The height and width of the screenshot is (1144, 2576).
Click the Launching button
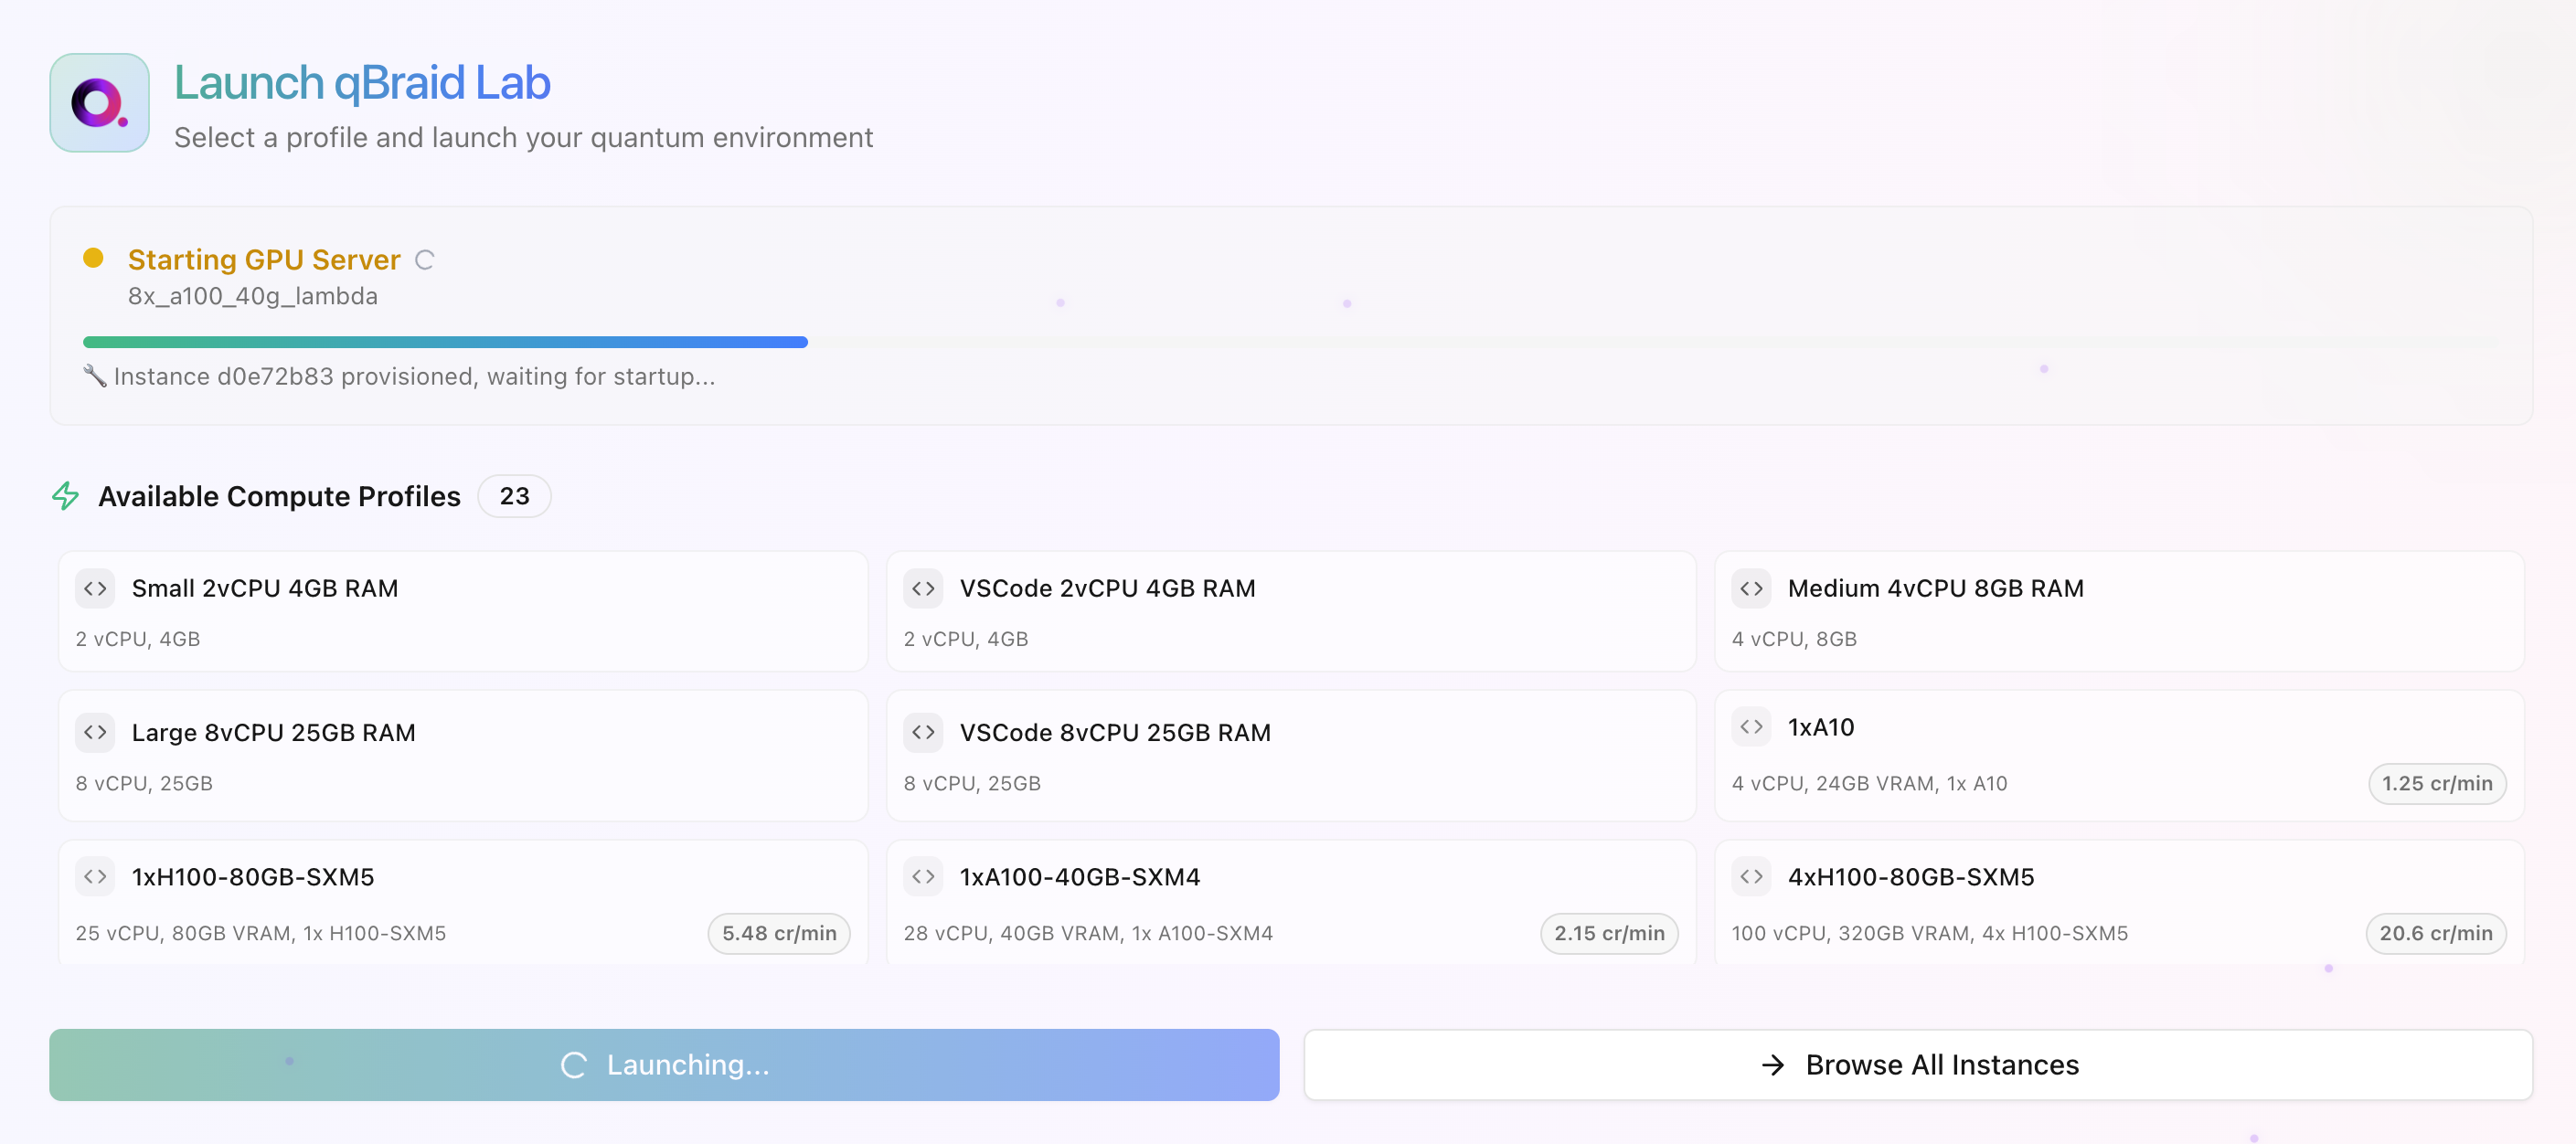pyautogui.click(x=664, y=1065)
